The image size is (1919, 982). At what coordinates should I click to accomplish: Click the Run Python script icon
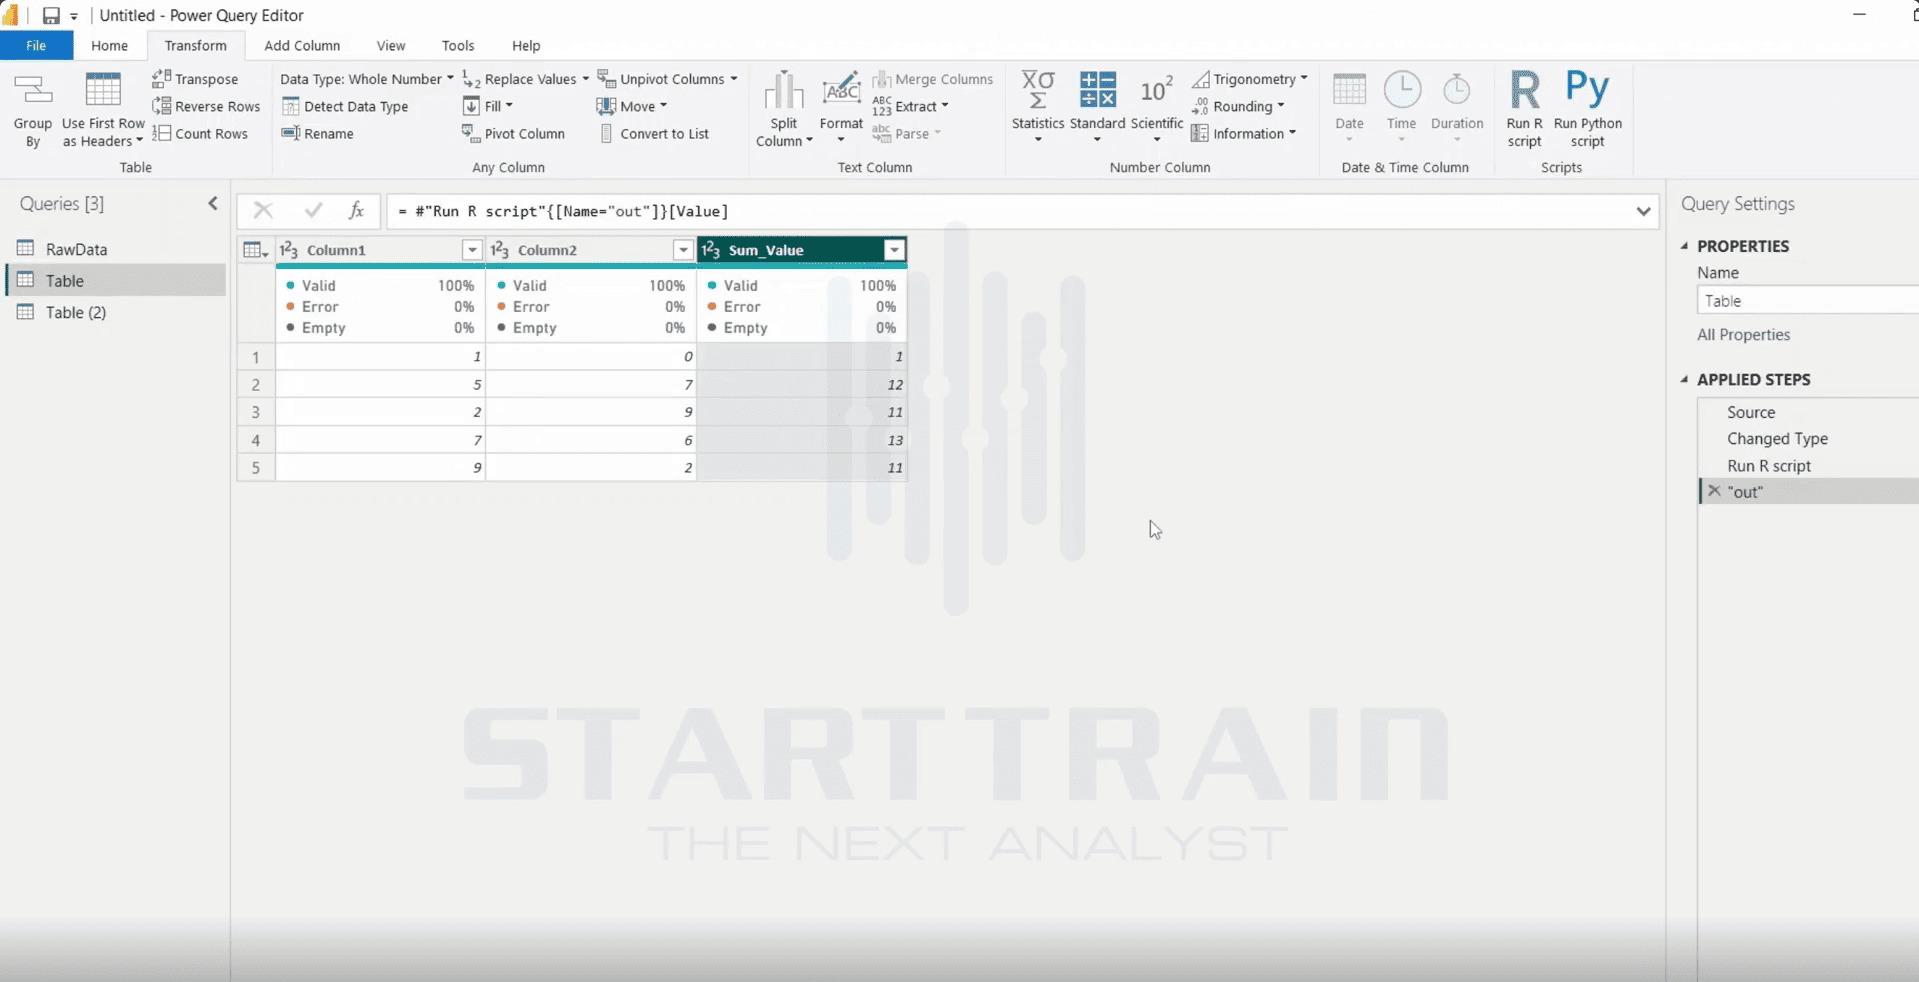point(1587,89)
